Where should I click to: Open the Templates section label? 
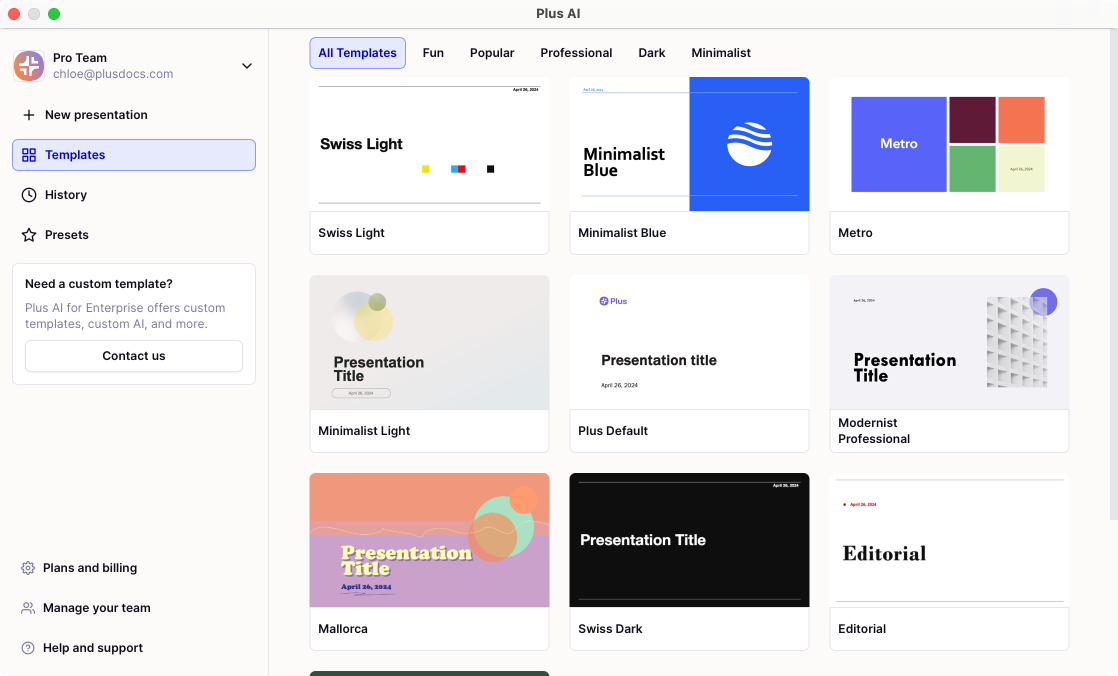point(75,155)
